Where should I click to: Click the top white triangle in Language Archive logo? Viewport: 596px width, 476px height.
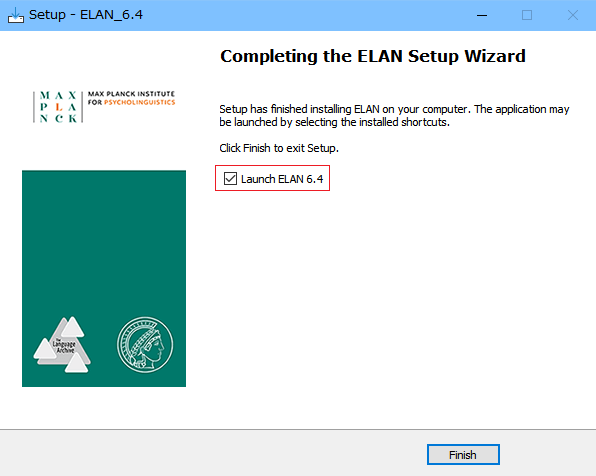pos(72,327)
